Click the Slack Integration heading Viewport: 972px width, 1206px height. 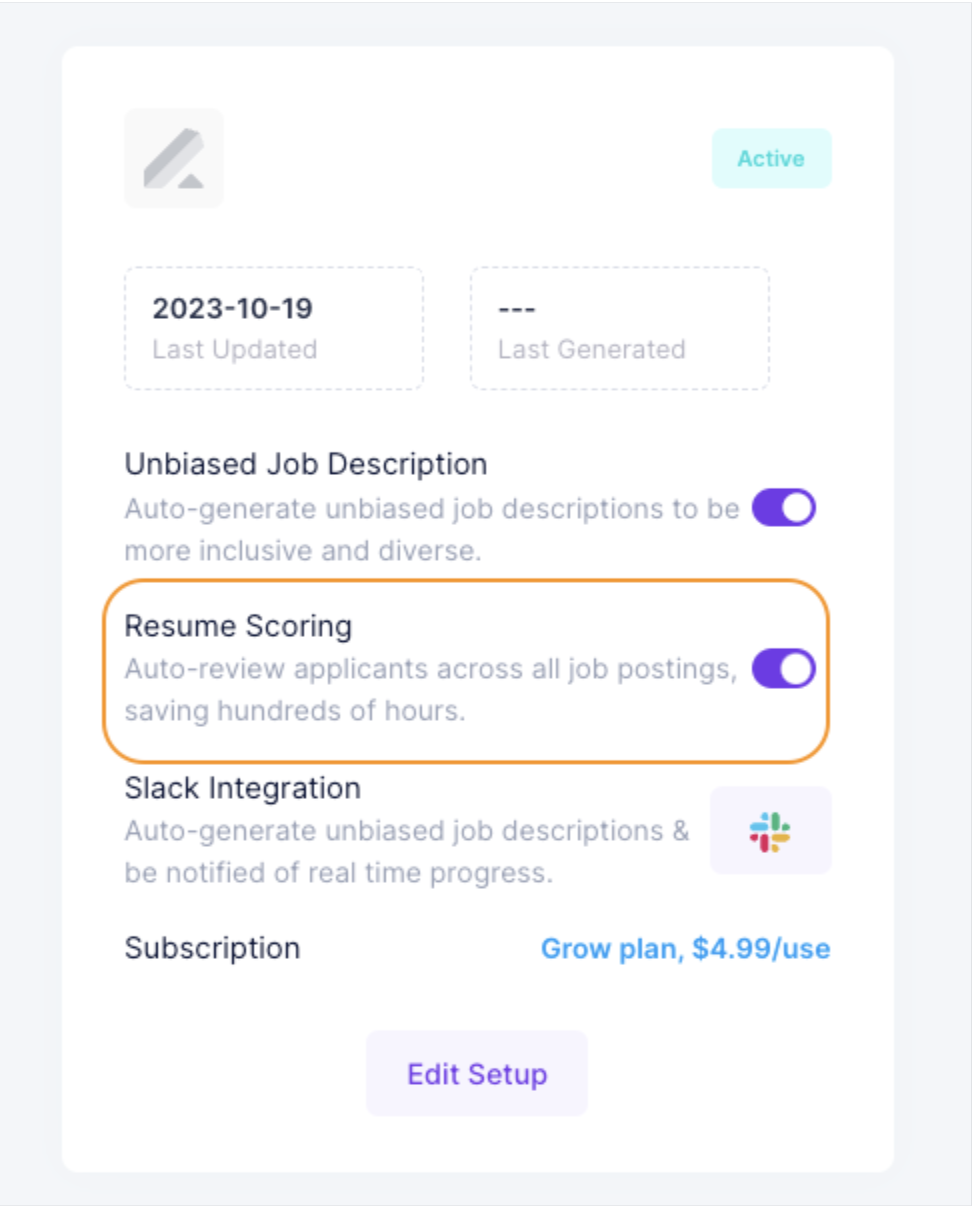tap(243, 788)
